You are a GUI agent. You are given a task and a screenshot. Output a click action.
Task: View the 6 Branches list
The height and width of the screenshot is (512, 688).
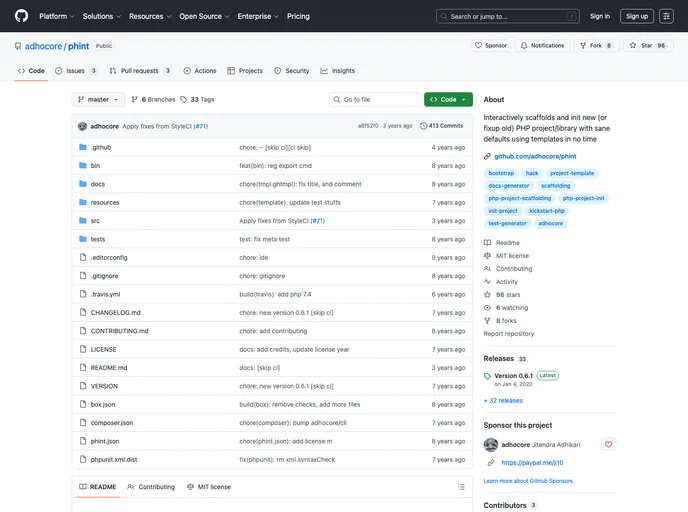(153, 100)
